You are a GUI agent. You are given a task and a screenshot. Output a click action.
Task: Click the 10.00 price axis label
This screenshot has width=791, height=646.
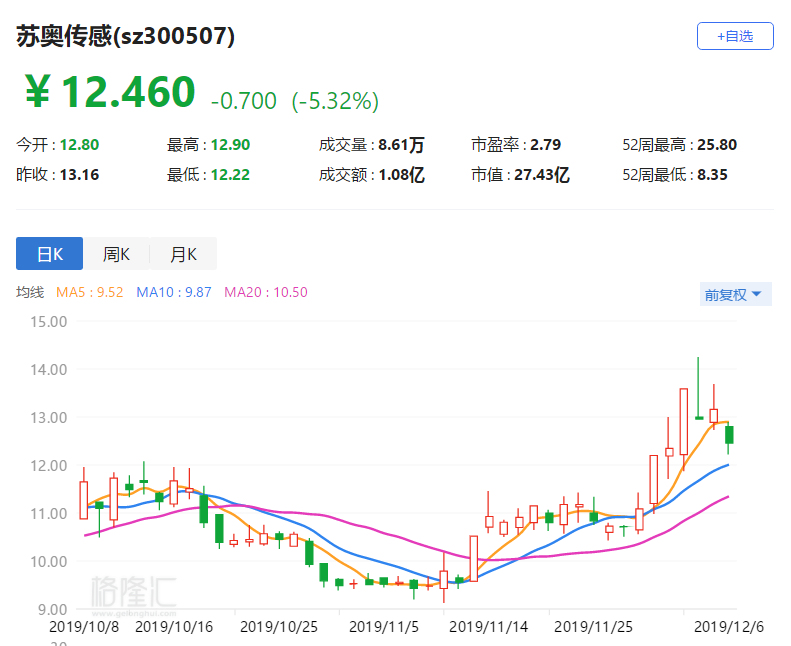(x=48, y=561)
